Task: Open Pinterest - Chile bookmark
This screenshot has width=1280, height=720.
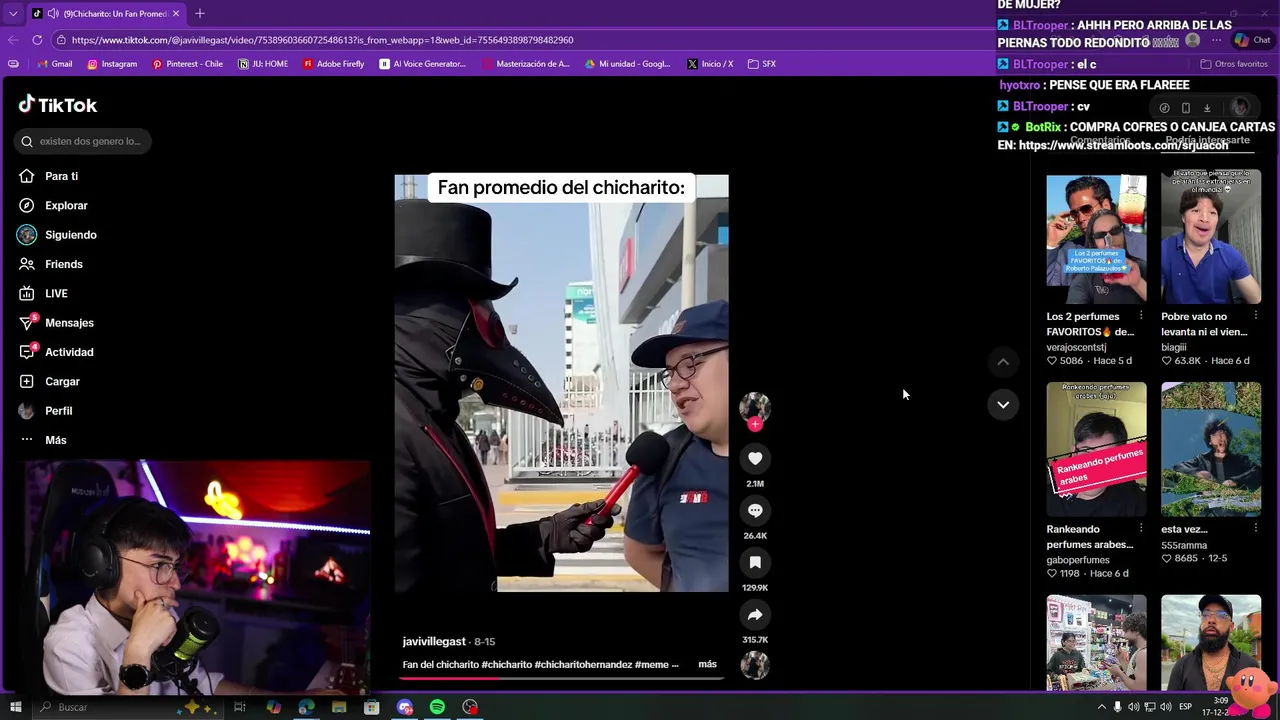Action: pos(187,64)
